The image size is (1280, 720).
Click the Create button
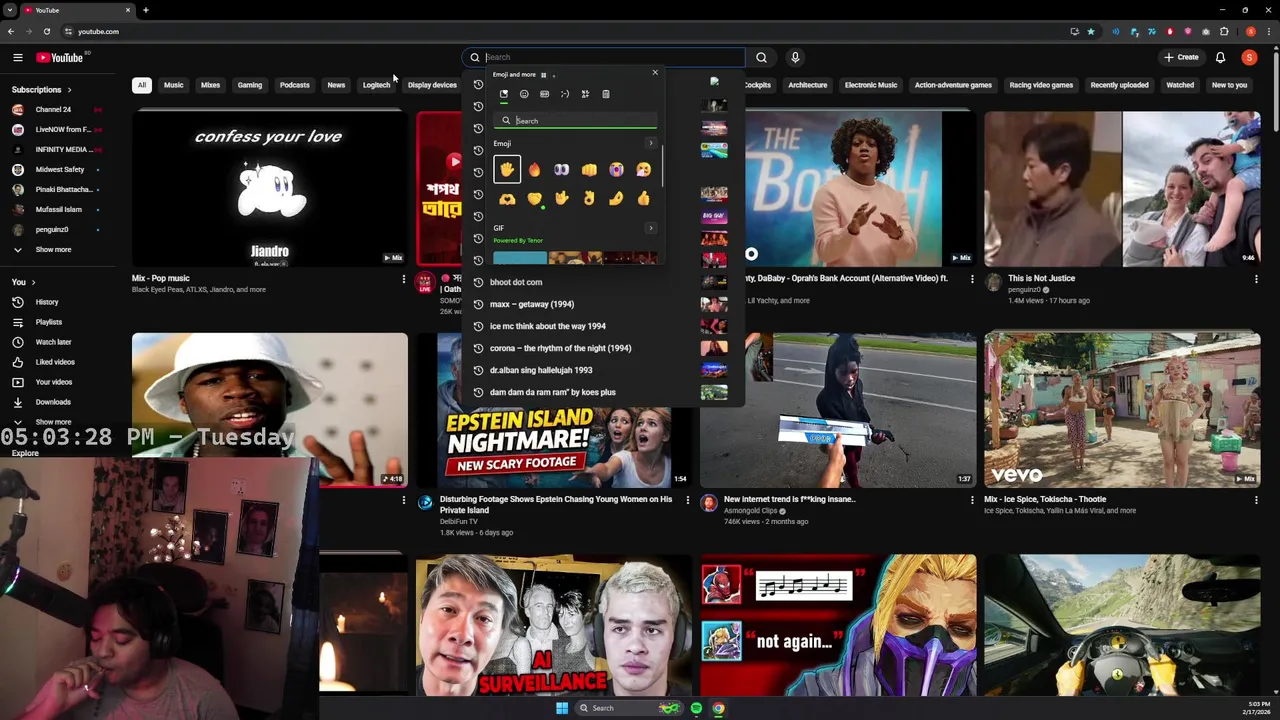pos(1181,57)
